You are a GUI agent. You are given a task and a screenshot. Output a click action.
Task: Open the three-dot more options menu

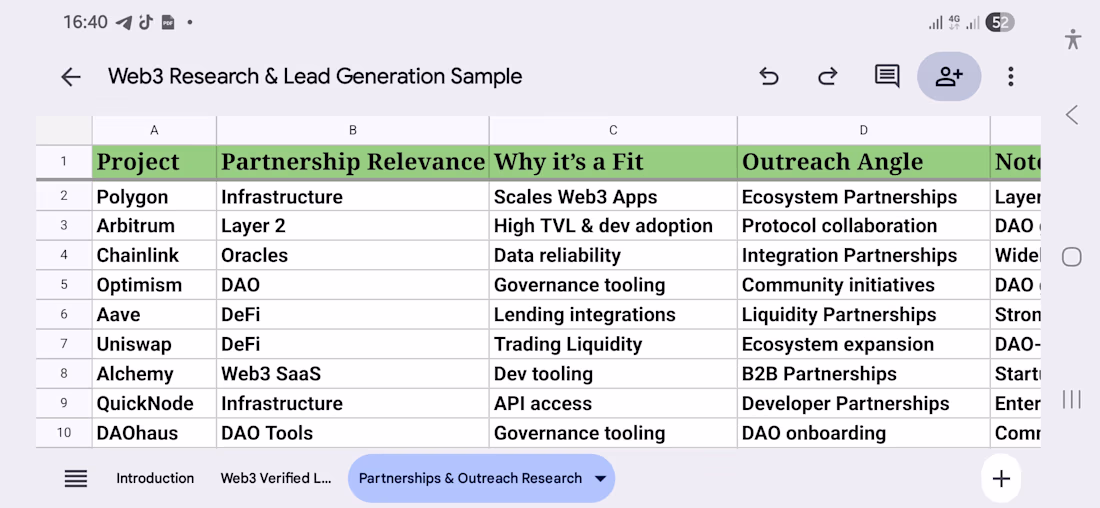pos(1011,77)
